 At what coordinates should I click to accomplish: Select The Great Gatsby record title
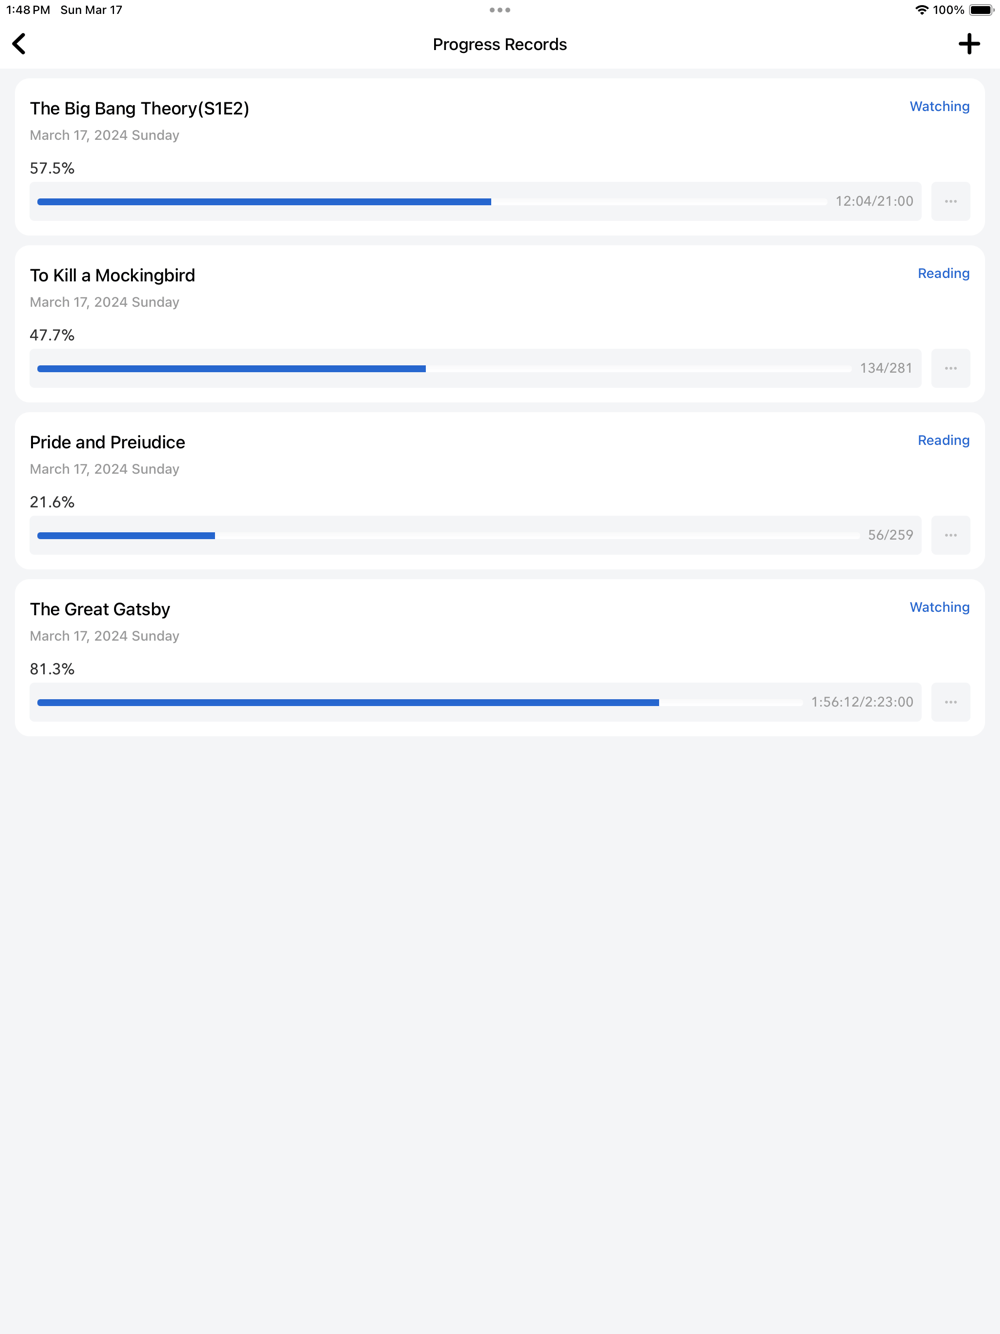[x=100, y=609]
